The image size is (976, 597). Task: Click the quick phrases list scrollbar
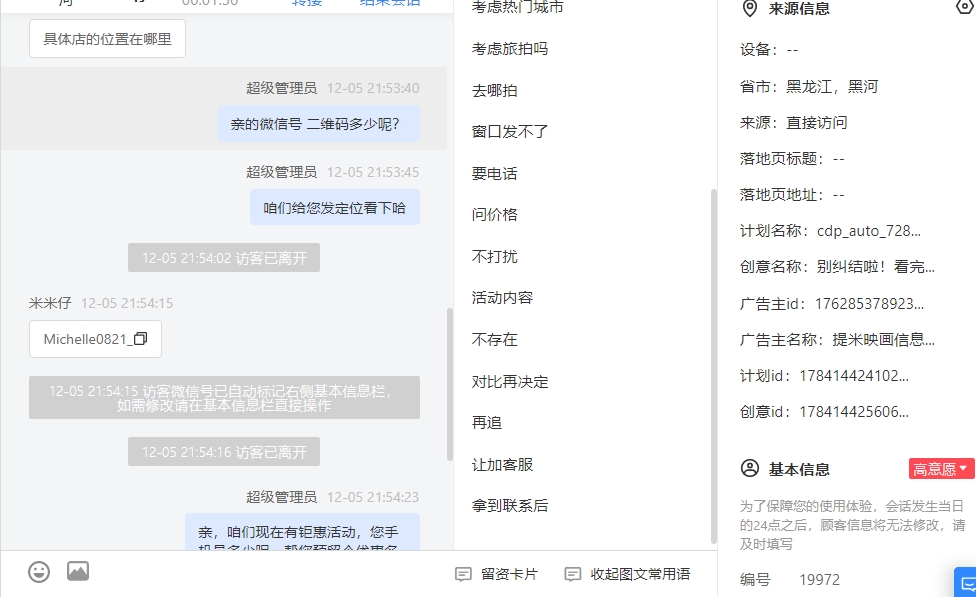[x=713, y=366]
